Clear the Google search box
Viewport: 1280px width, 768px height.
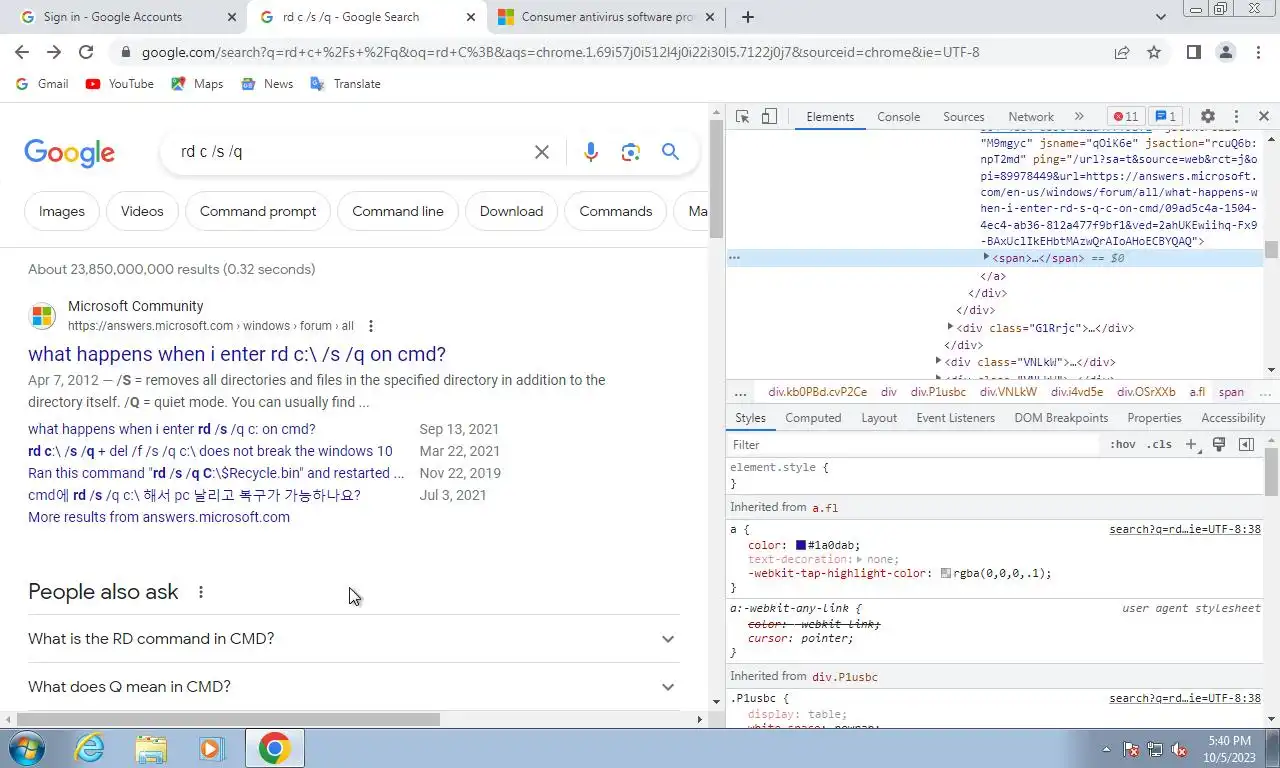(541, 152)
